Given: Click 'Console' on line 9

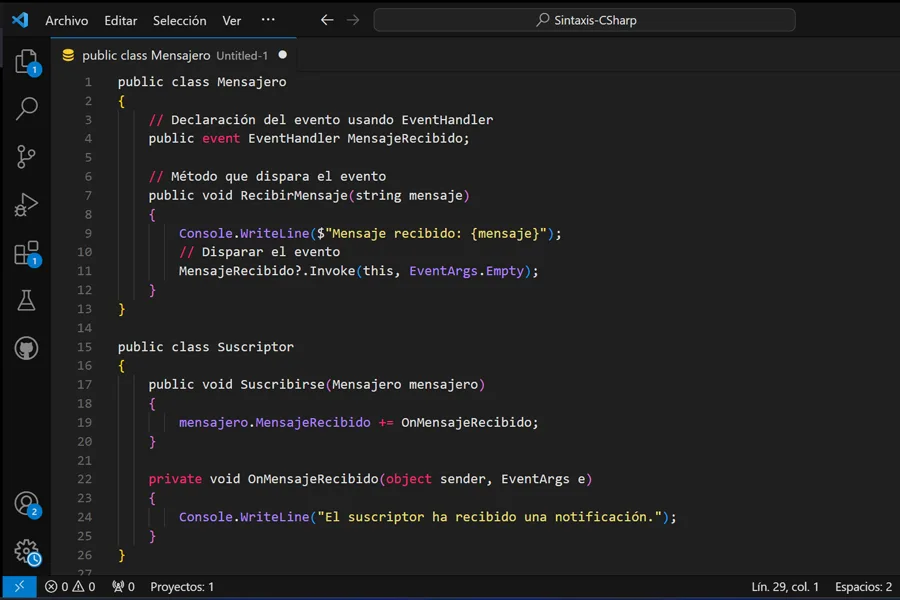Looking at the screenshot, I should [205, 233].
